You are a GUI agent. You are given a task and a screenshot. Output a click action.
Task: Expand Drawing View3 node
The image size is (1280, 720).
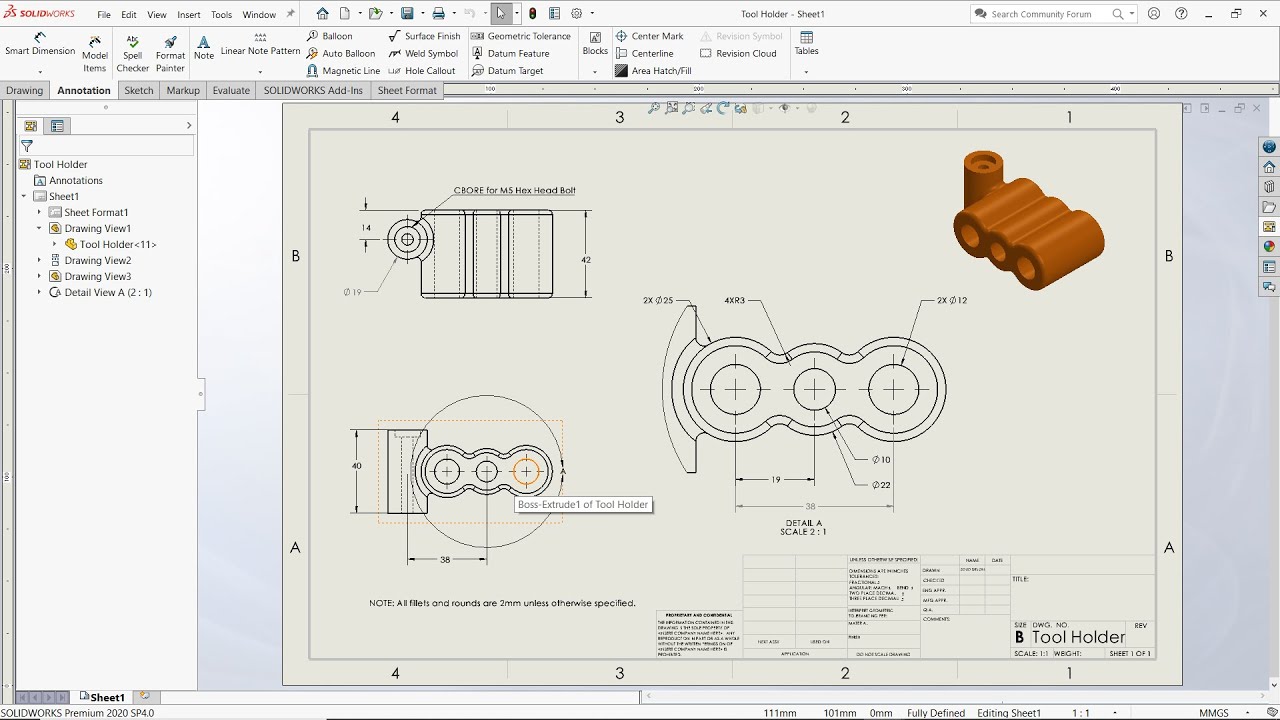coord(40,276)
